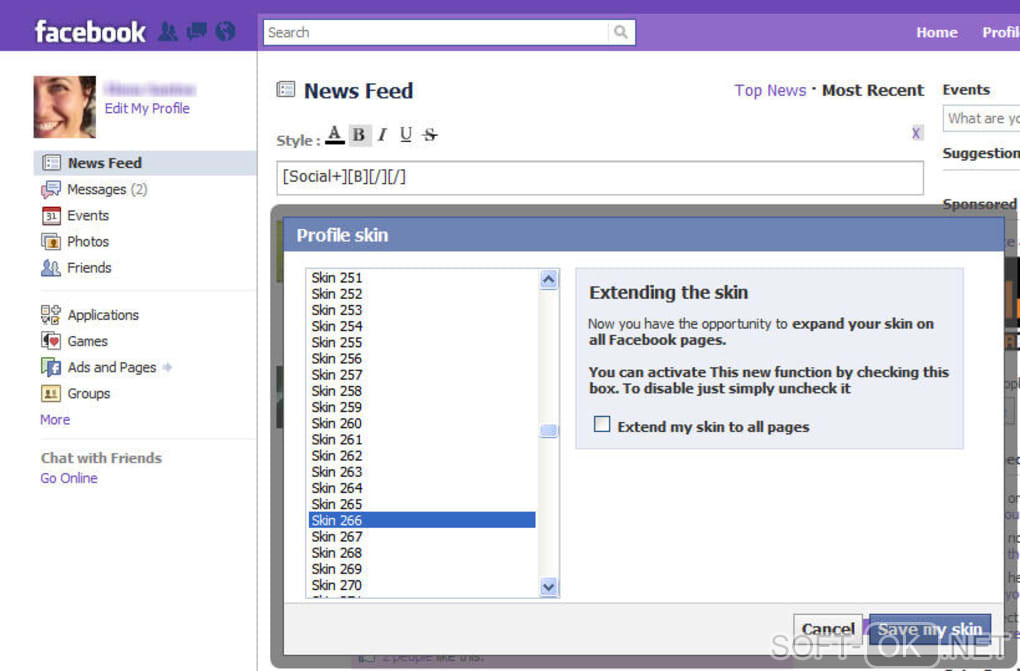Screen dimensions: 1020x671
Task: Select Skin 253 in the list
Action: 422,310
